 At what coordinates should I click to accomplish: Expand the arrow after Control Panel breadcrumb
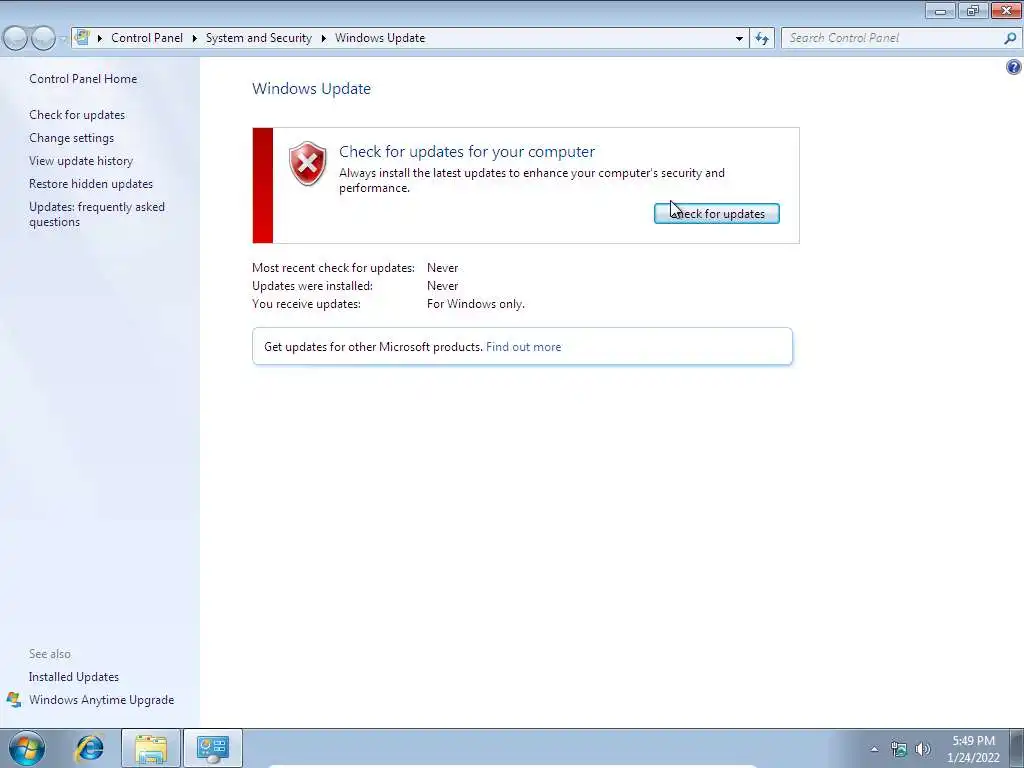click(195, 38)
